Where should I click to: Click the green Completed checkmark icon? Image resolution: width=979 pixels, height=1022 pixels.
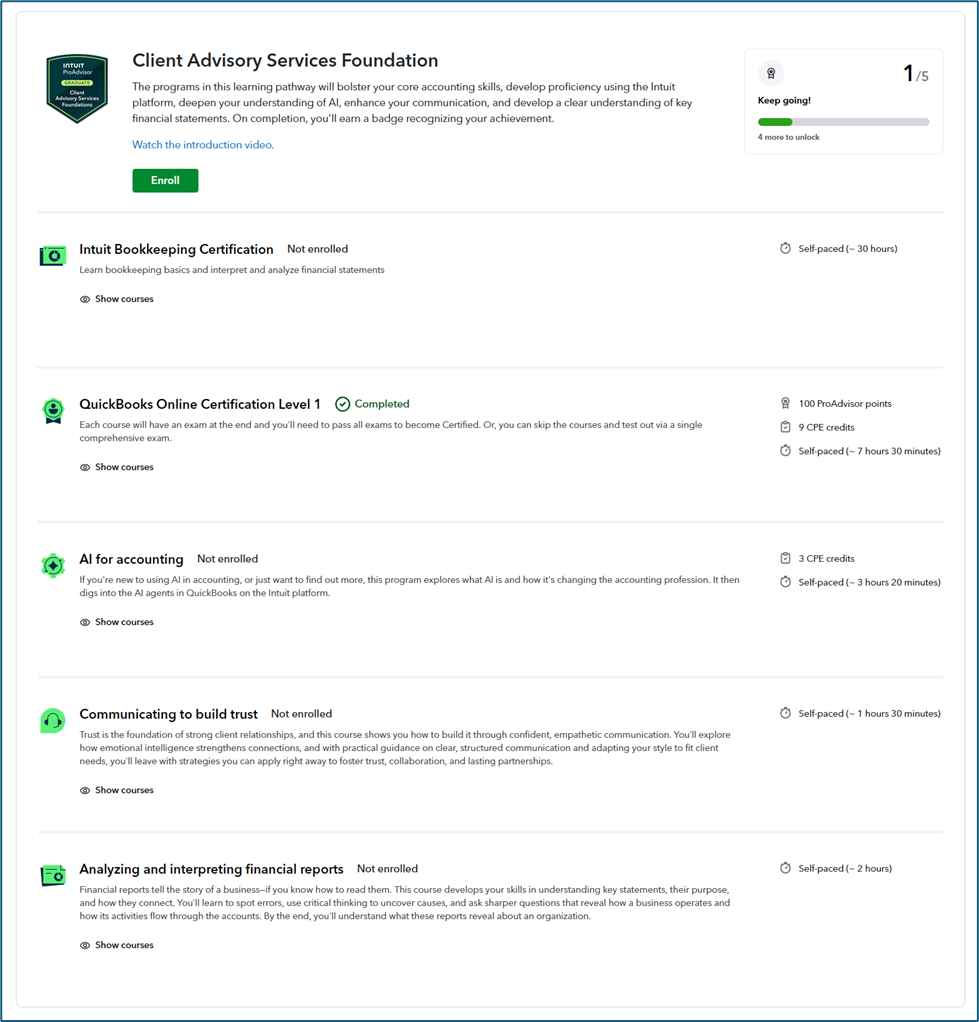pyautogui.click(x=343, y=404)
